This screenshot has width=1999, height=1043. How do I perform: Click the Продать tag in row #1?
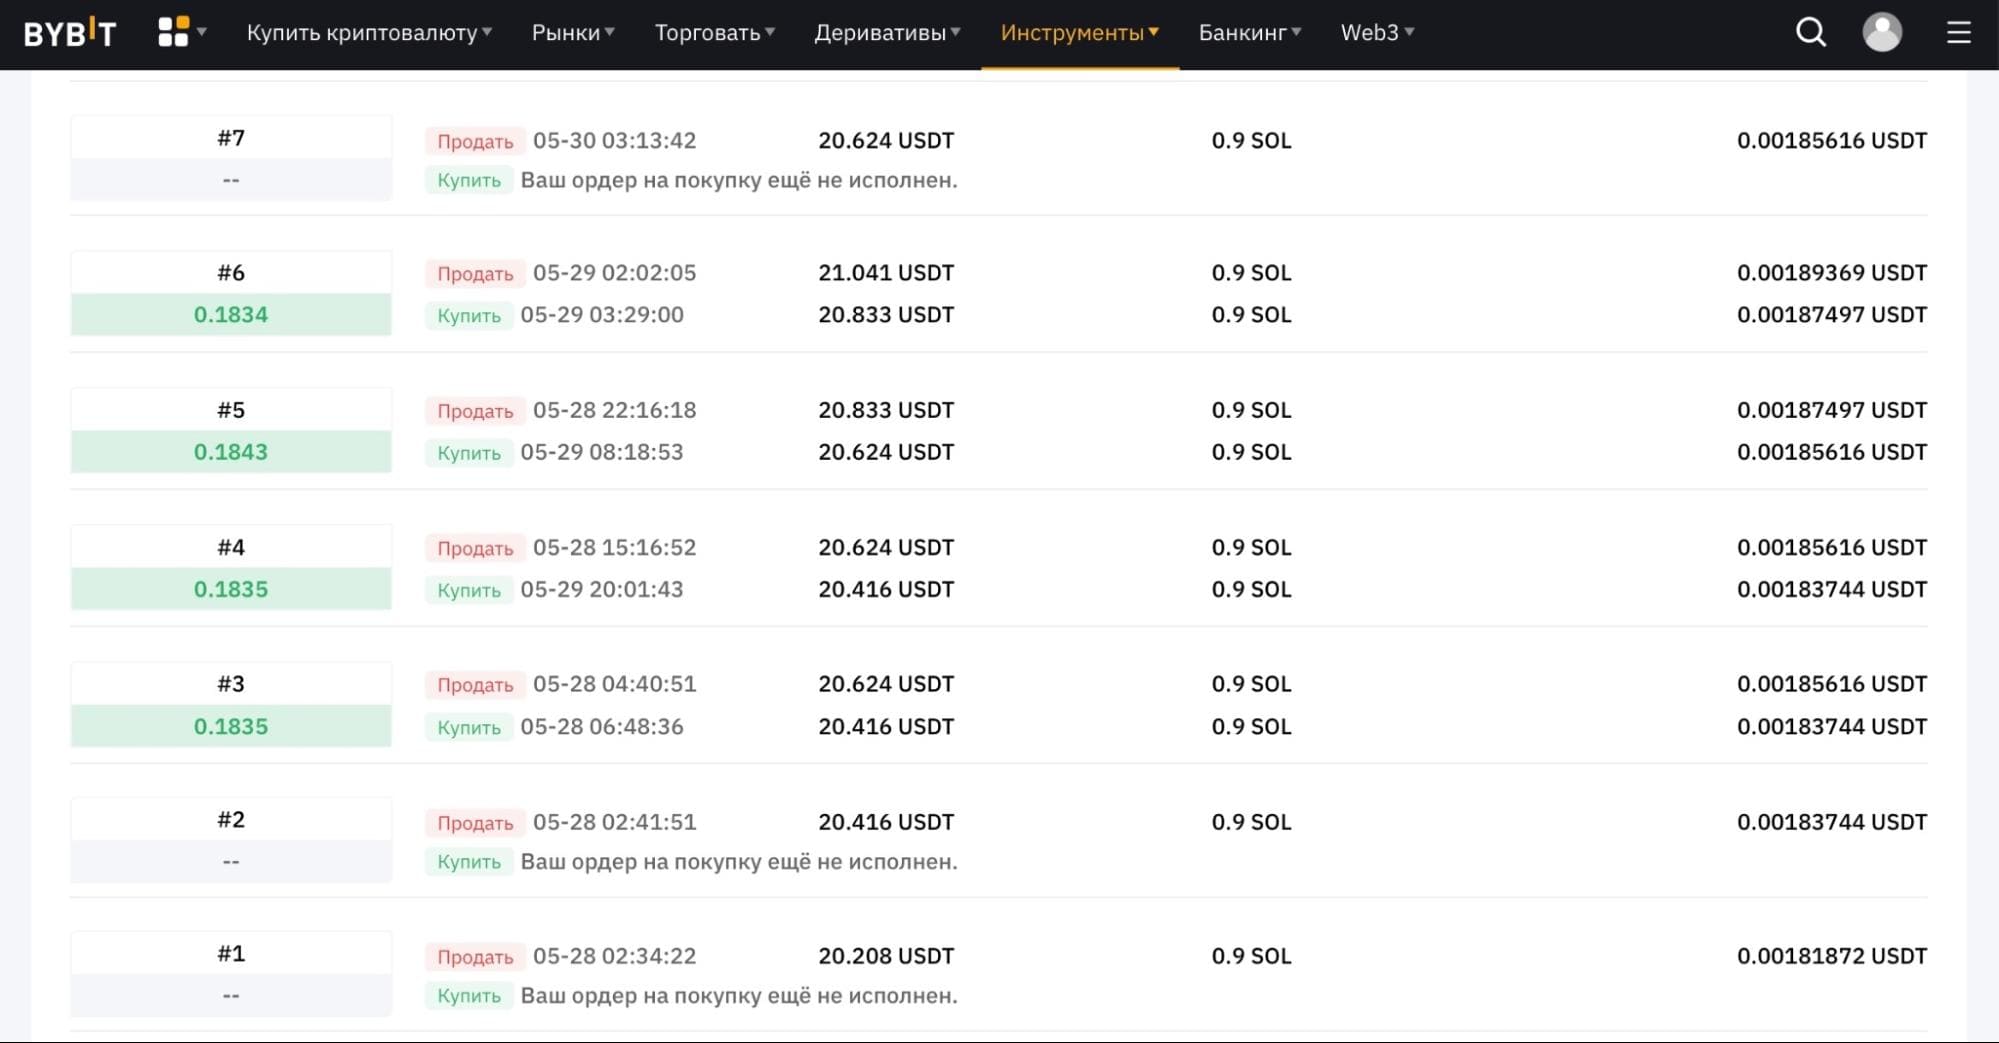tap(475, 957)
